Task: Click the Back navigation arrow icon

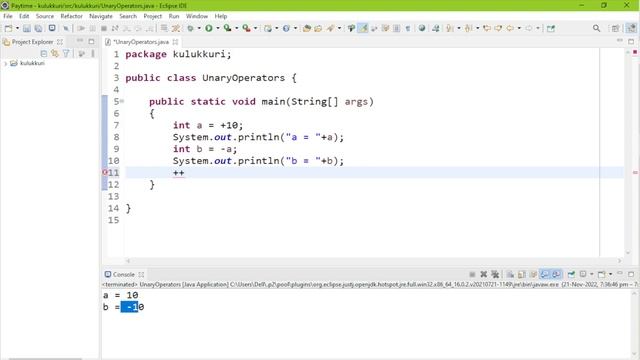Action: [x=510, y=28]
